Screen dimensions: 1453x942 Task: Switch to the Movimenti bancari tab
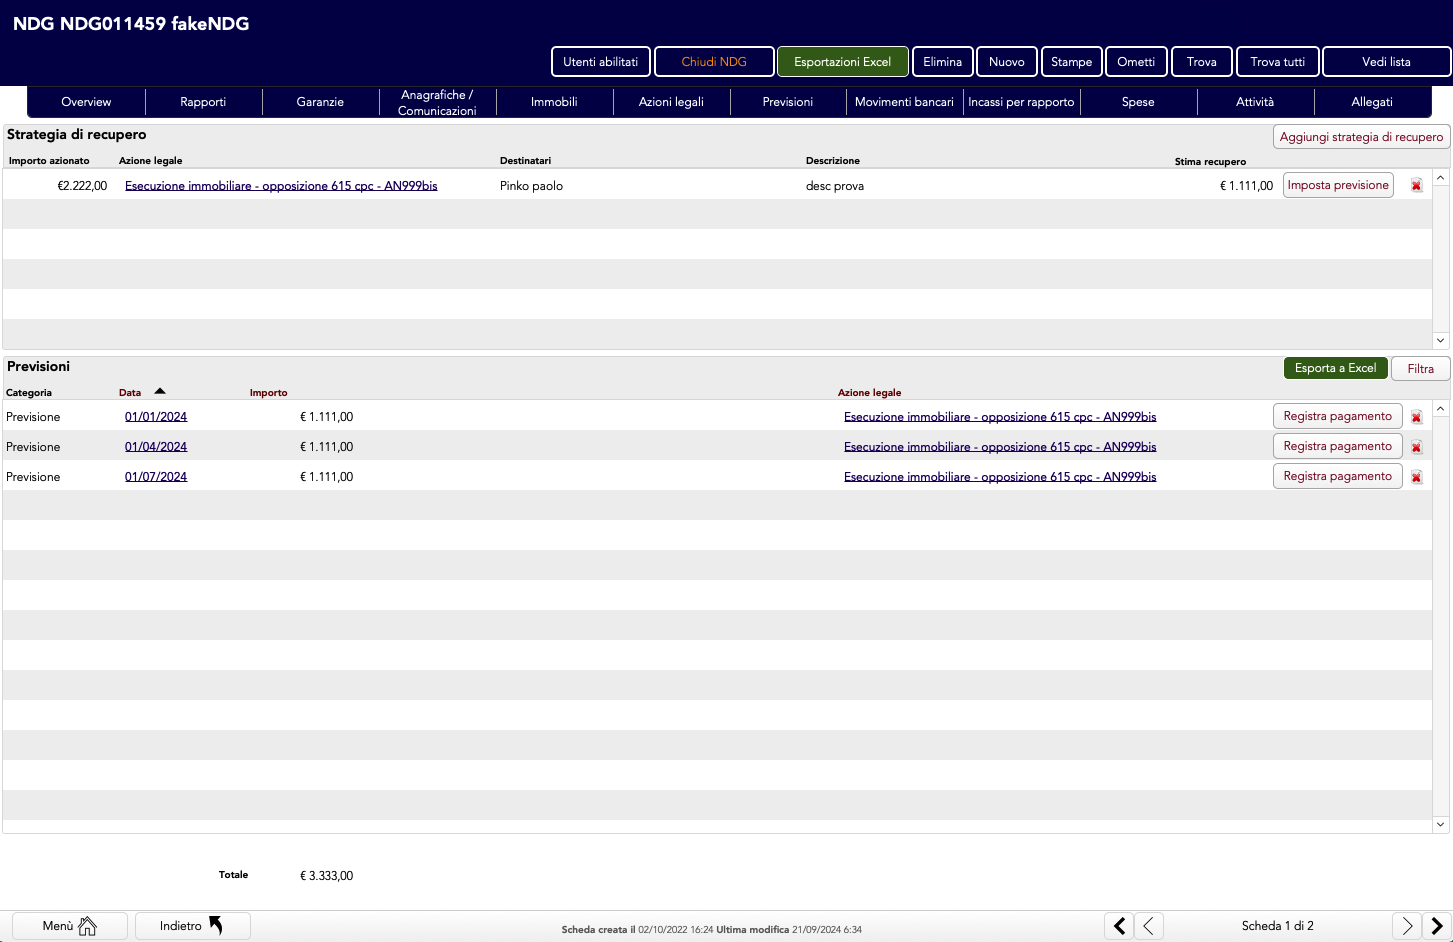pos(904,102)
